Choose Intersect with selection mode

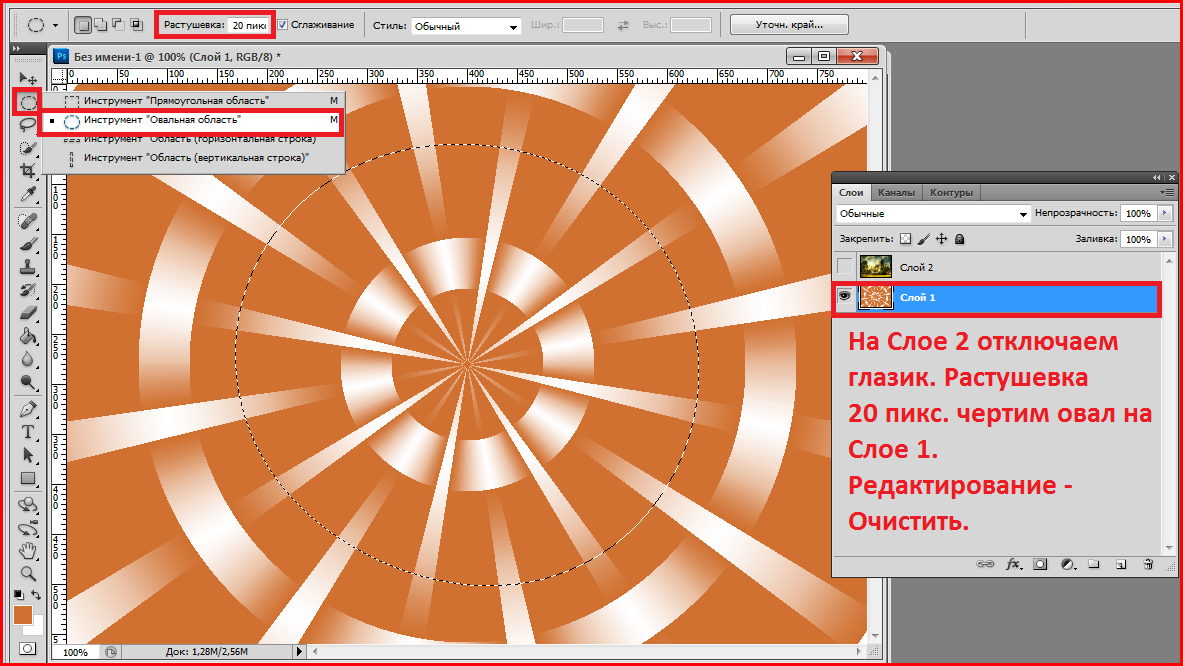click(x=137, y=25)
